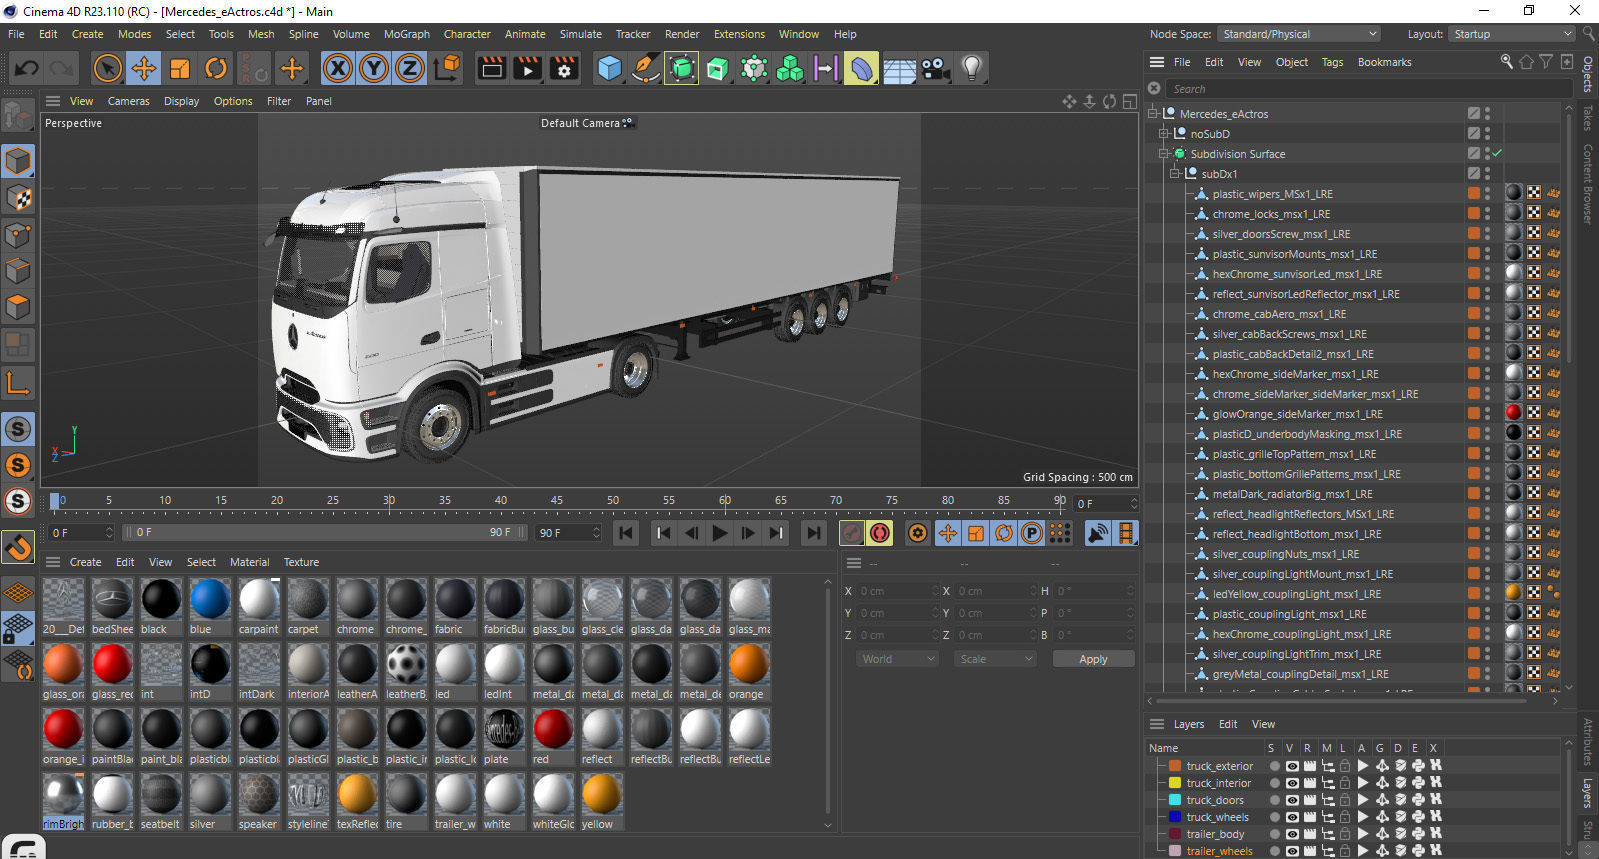The image size is (1599, 859).
Task: Activate the Rotate tool
Action: 216,68
